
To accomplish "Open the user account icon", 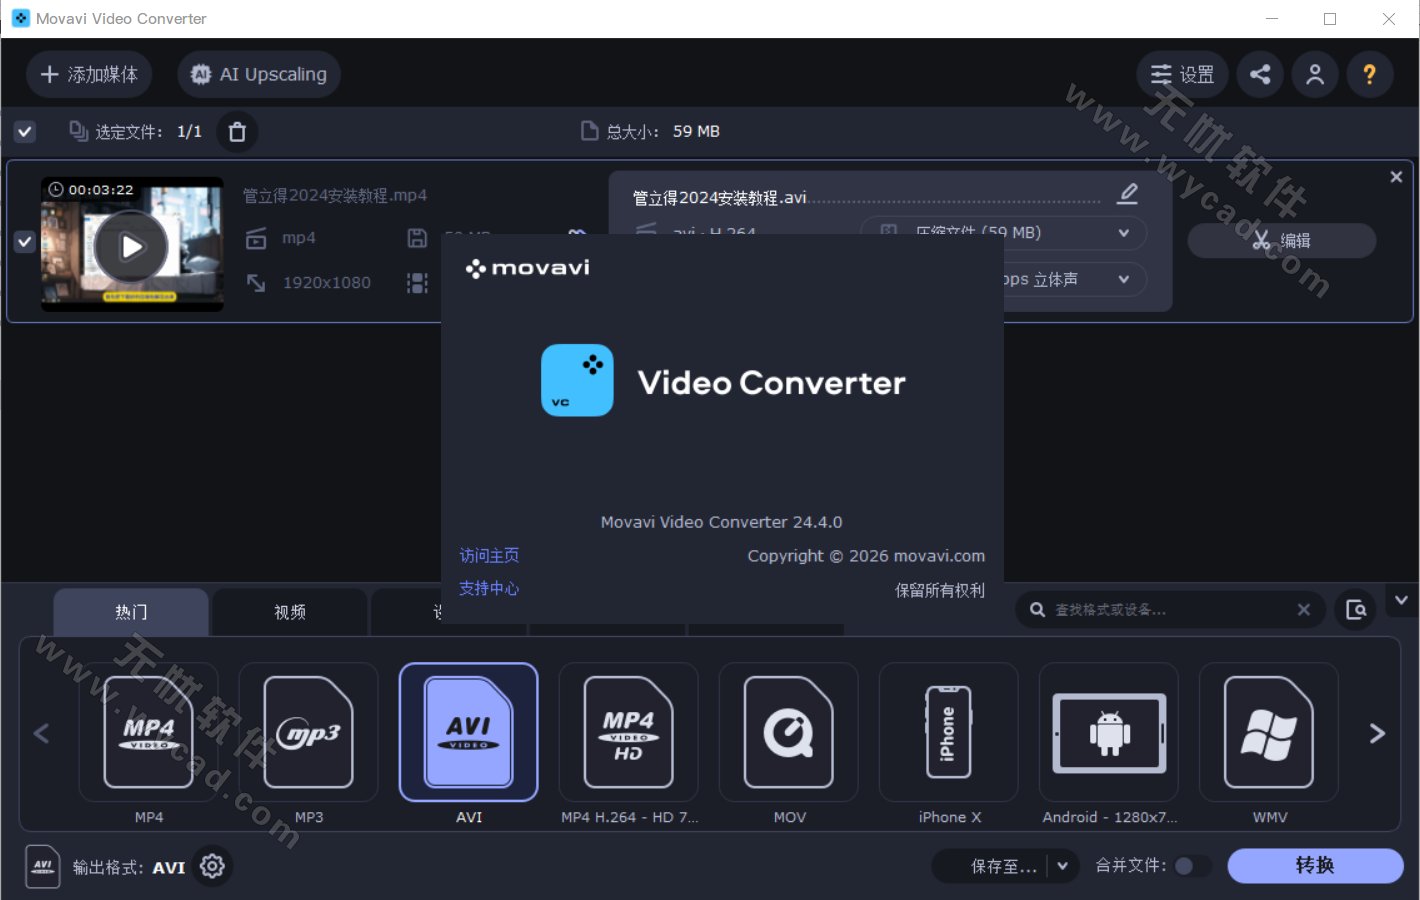I will coord(1315,74).
